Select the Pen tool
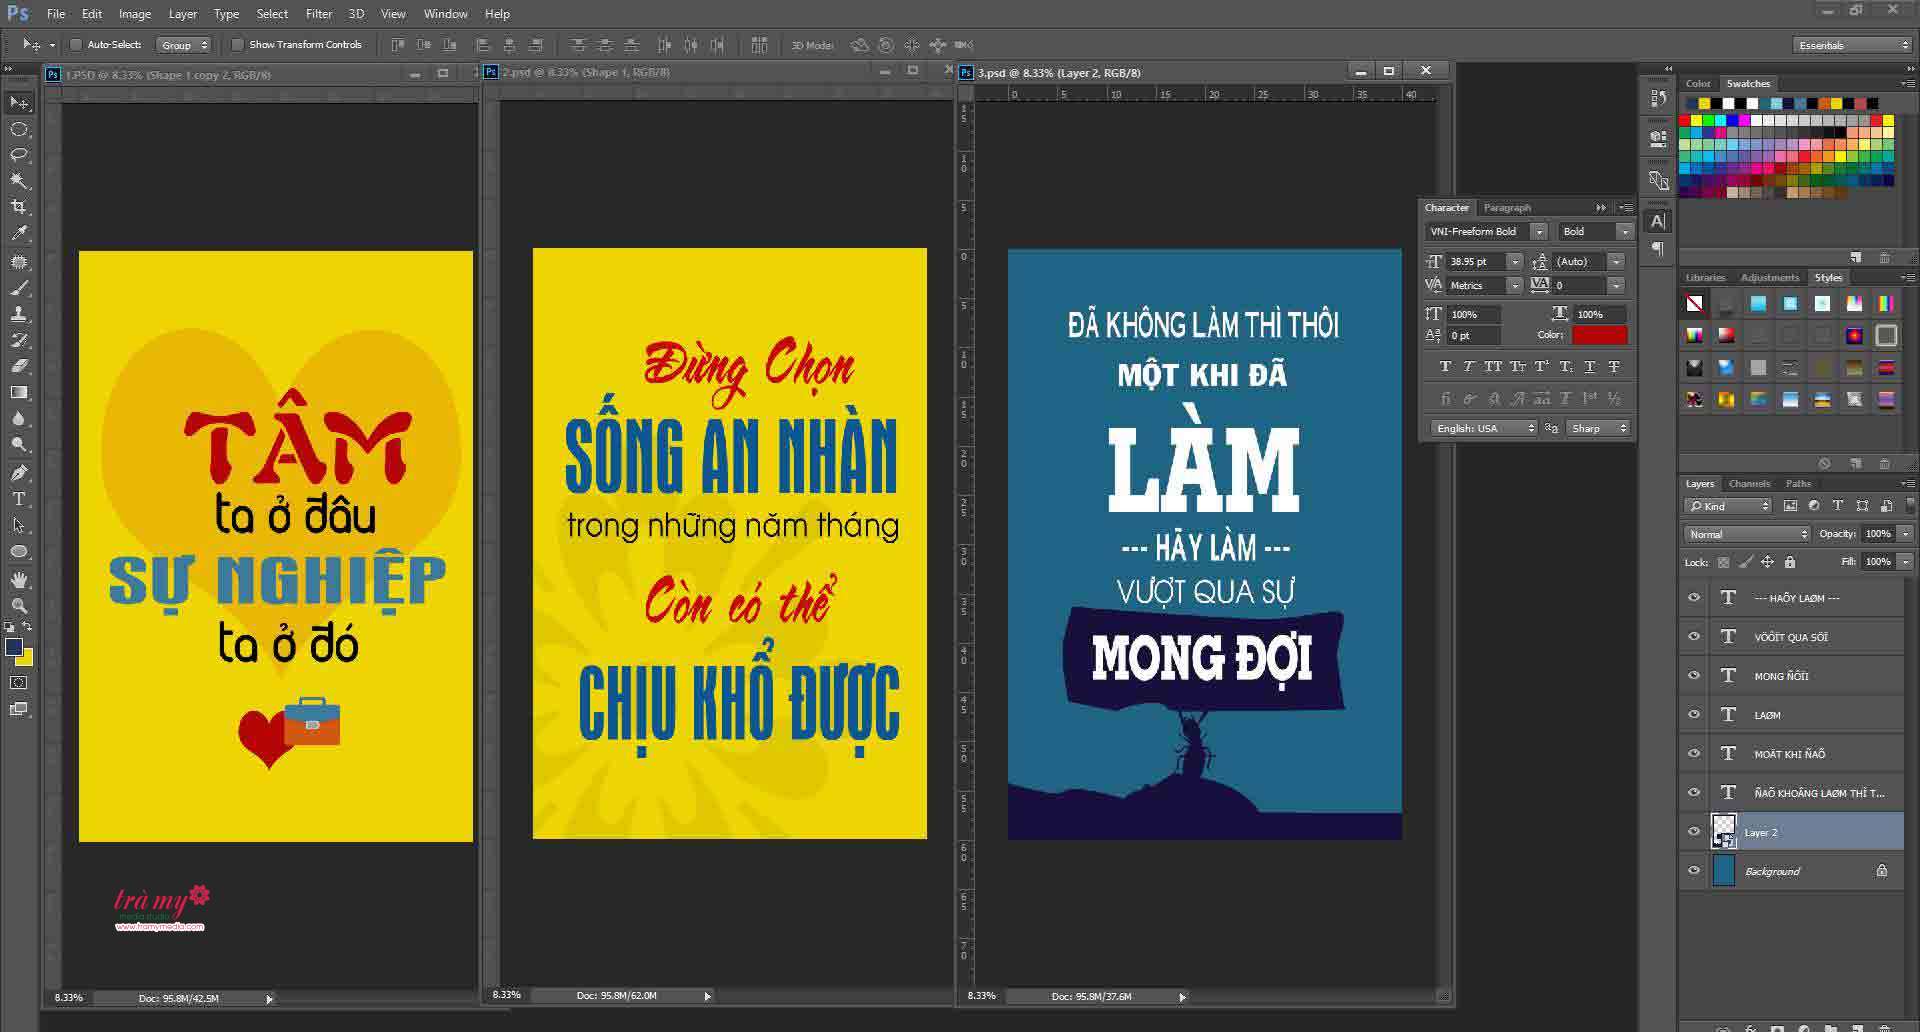 click(19, 473)
